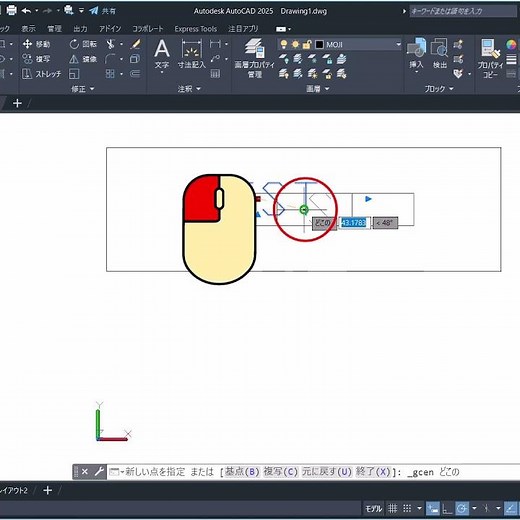
Task: Select the linear dimension icon
Action: tap(215, 44)
